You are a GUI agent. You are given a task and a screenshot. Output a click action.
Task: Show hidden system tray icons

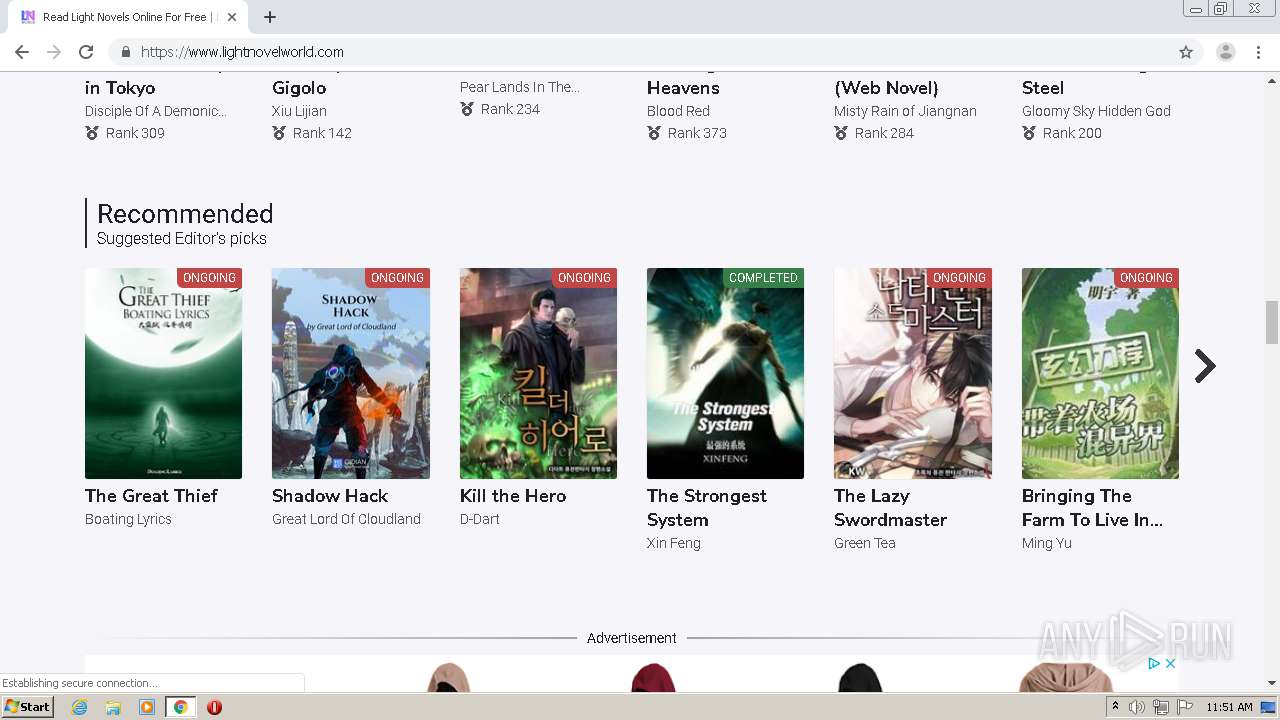click(x=1116, y=707)
